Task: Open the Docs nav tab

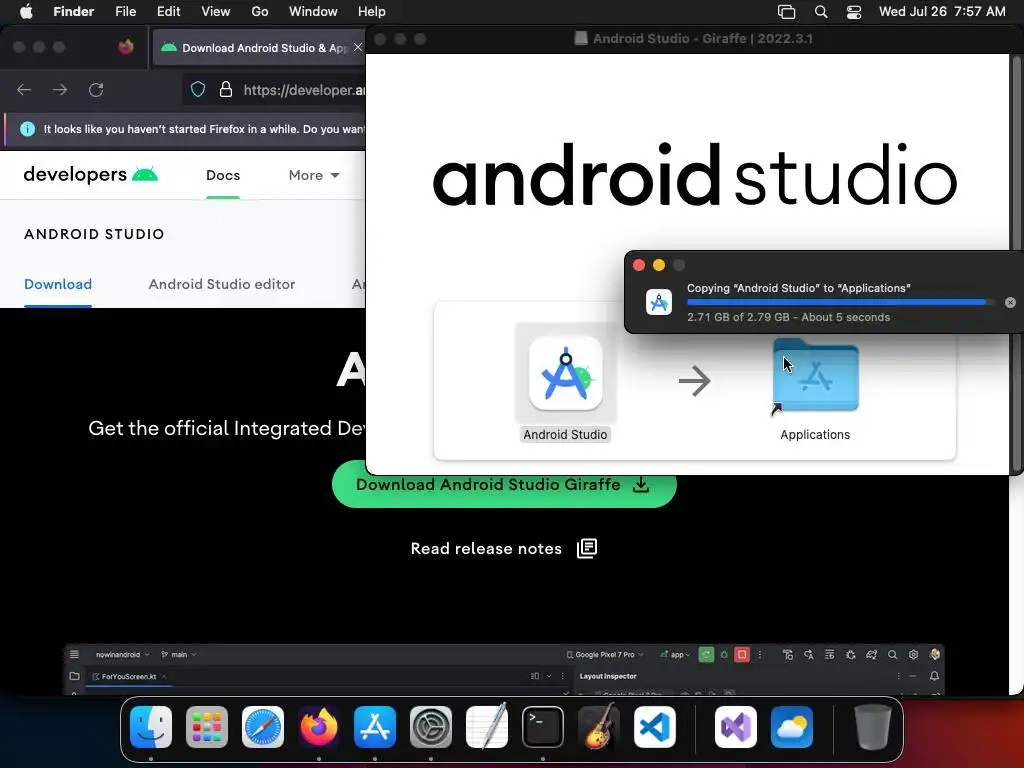Action: tap(223, 175)
